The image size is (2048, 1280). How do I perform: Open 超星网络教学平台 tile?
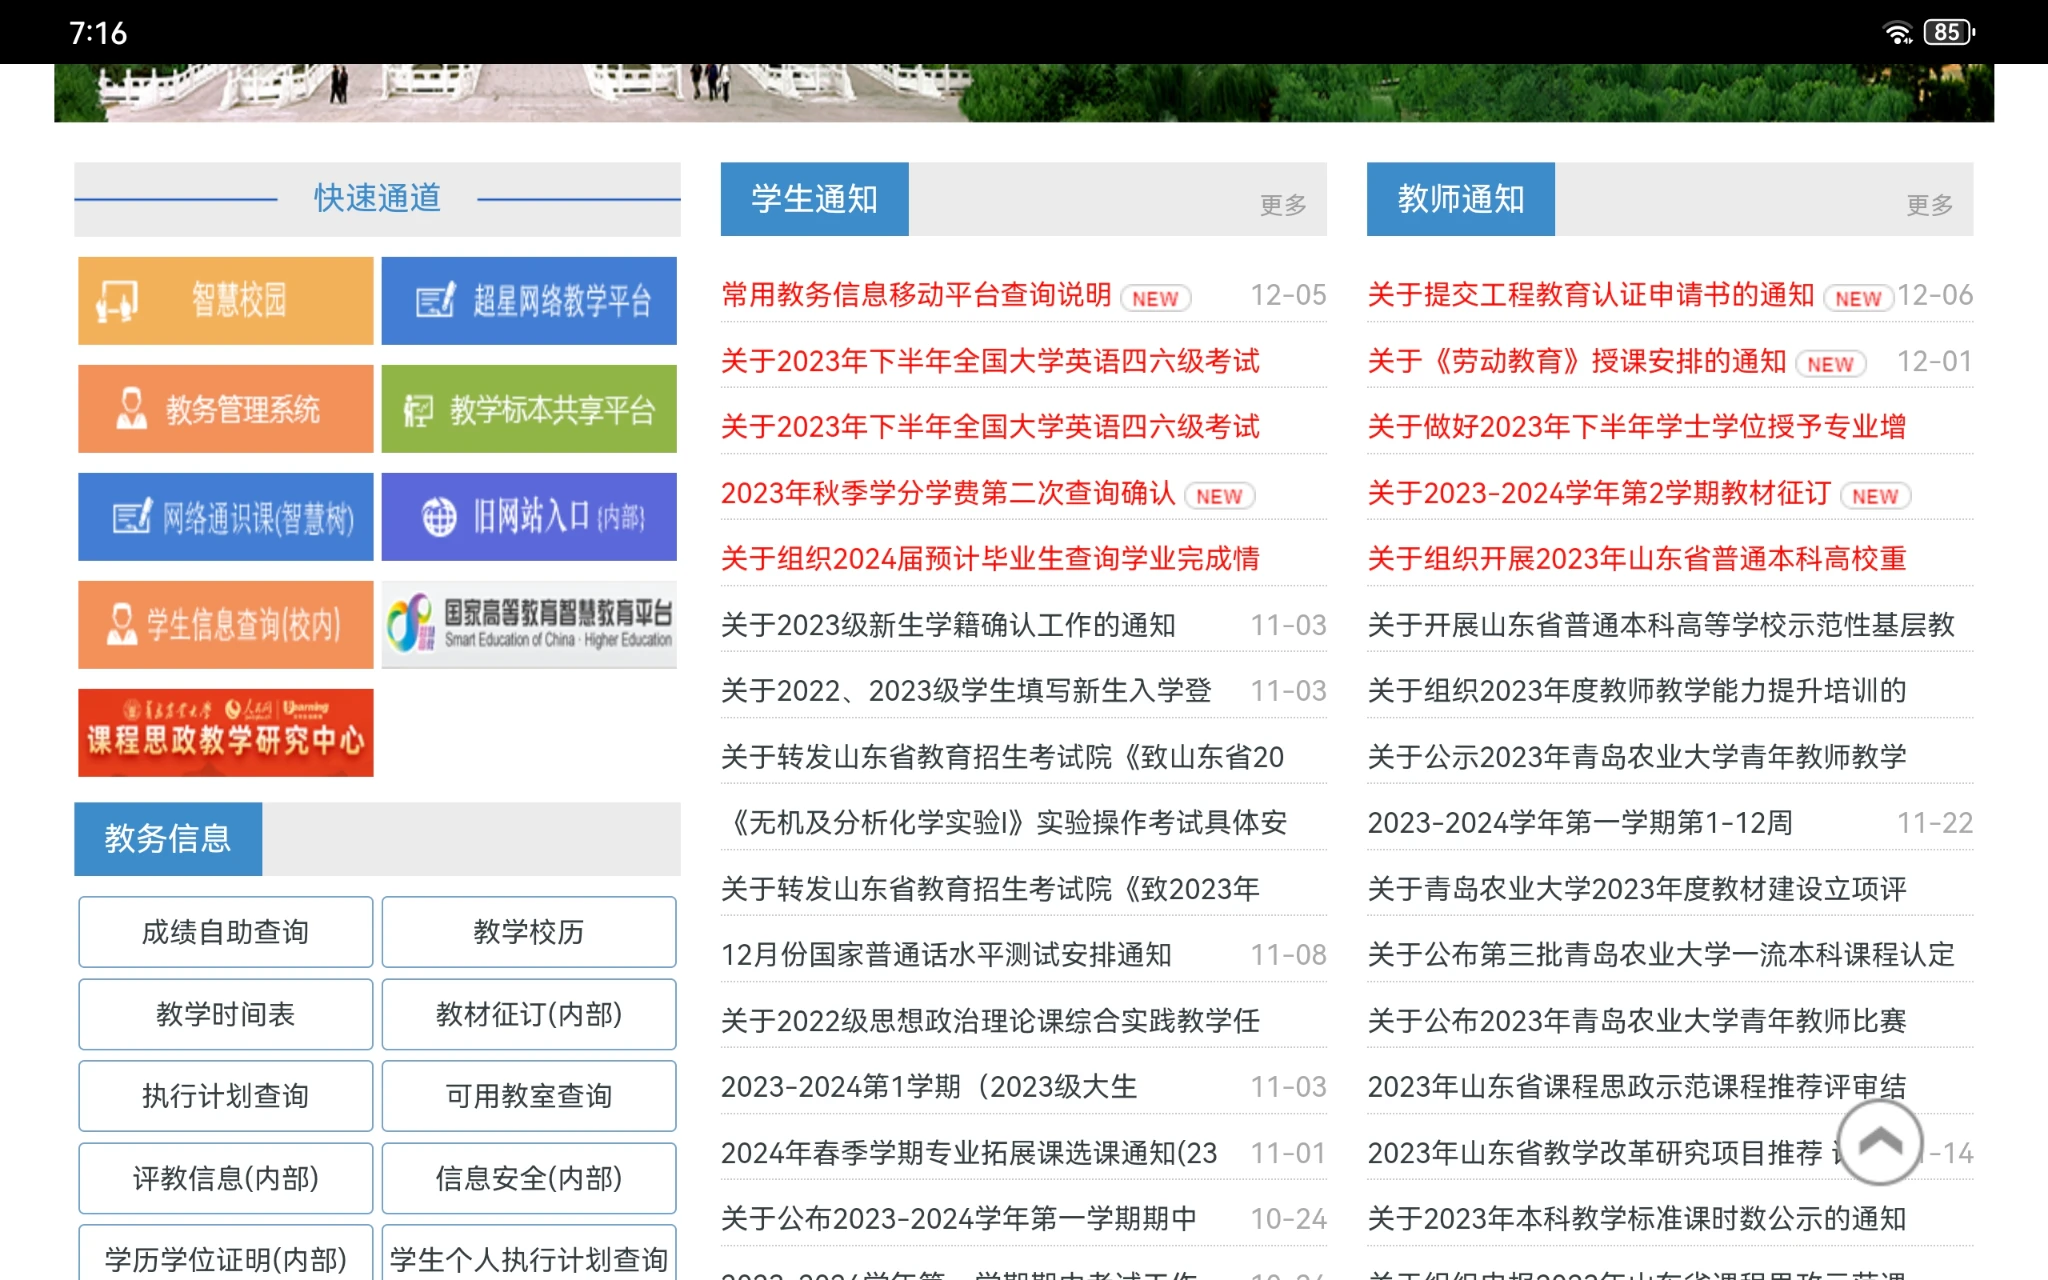pos(528,300)
